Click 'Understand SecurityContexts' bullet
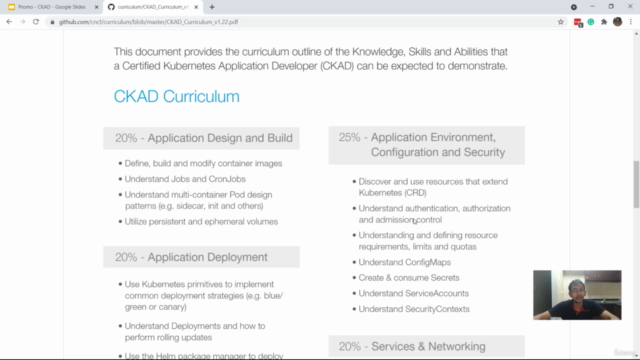Screen dimensions: 640x360 click(414, 309)
